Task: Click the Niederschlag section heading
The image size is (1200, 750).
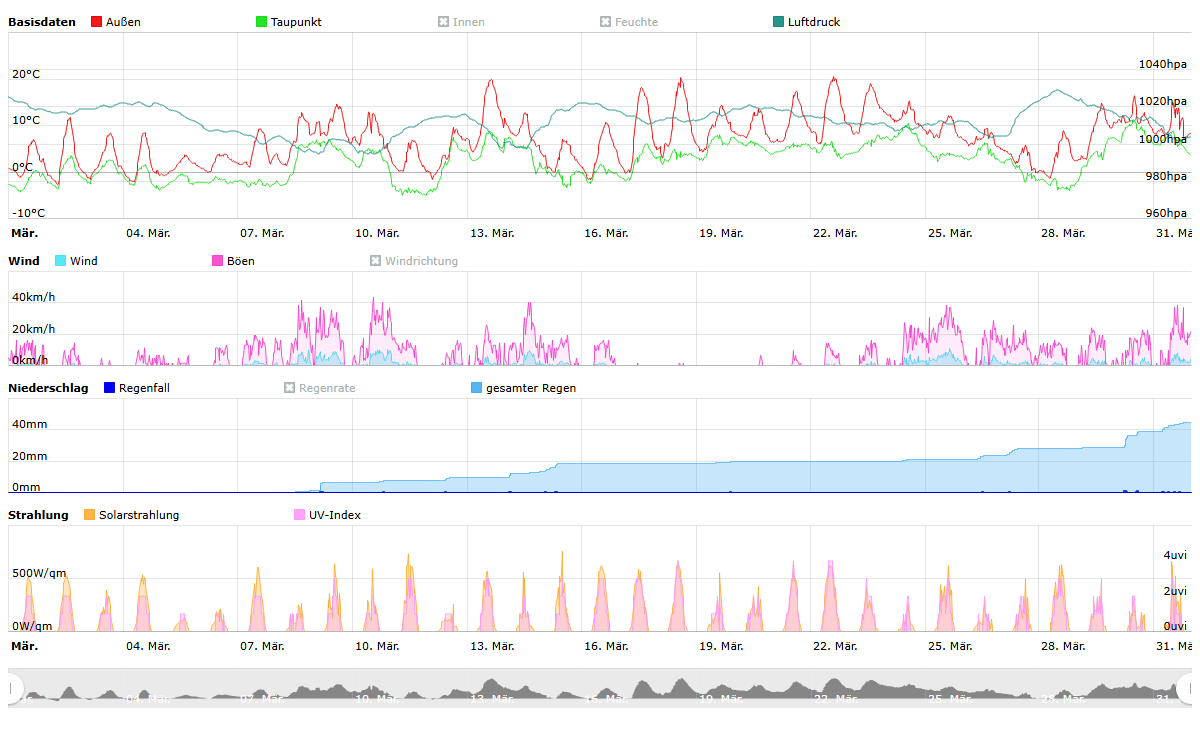Action: pos(48,388)
